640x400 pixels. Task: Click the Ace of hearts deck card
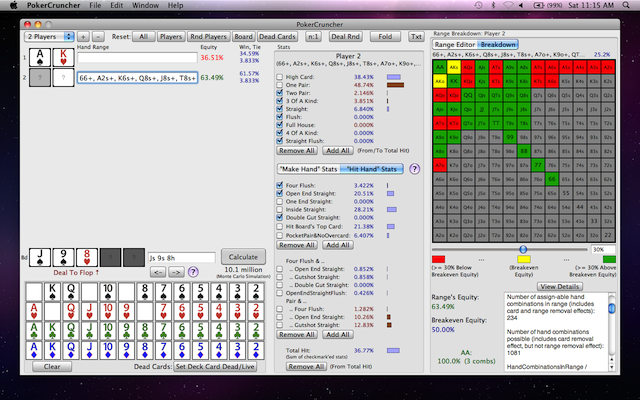tap(34, 311)
